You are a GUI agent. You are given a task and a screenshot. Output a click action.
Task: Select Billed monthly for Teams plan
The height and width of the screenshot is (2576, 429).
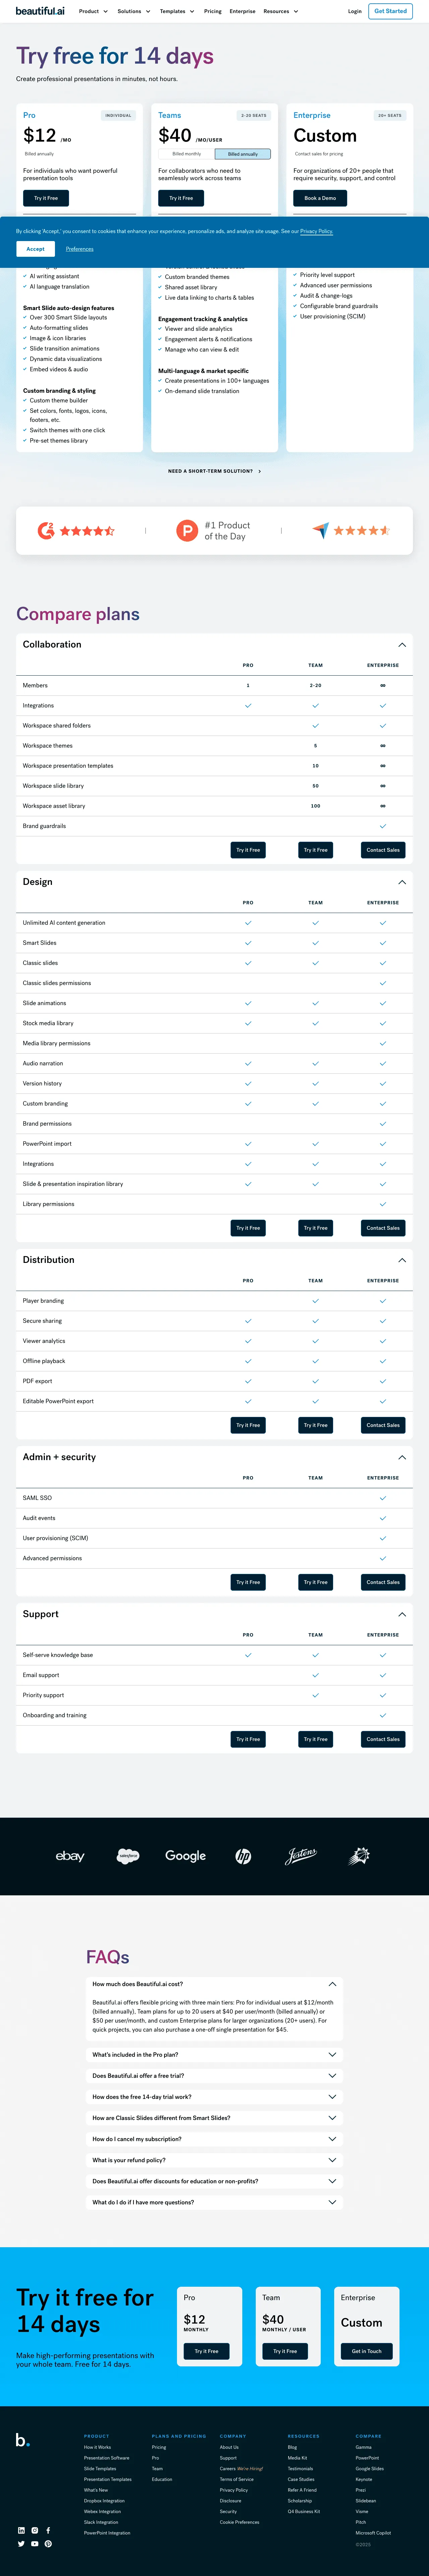[x=186, y=154]
